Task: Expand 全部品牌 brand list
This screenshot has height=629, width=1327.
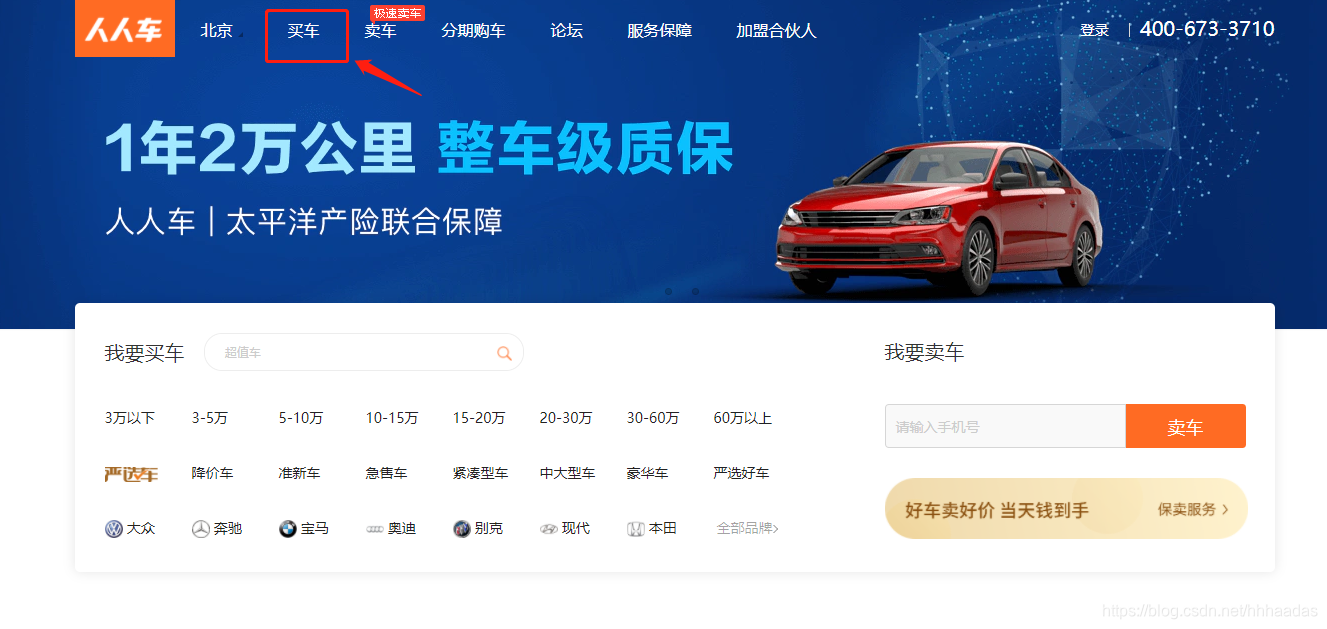Action: pos(748,528)
